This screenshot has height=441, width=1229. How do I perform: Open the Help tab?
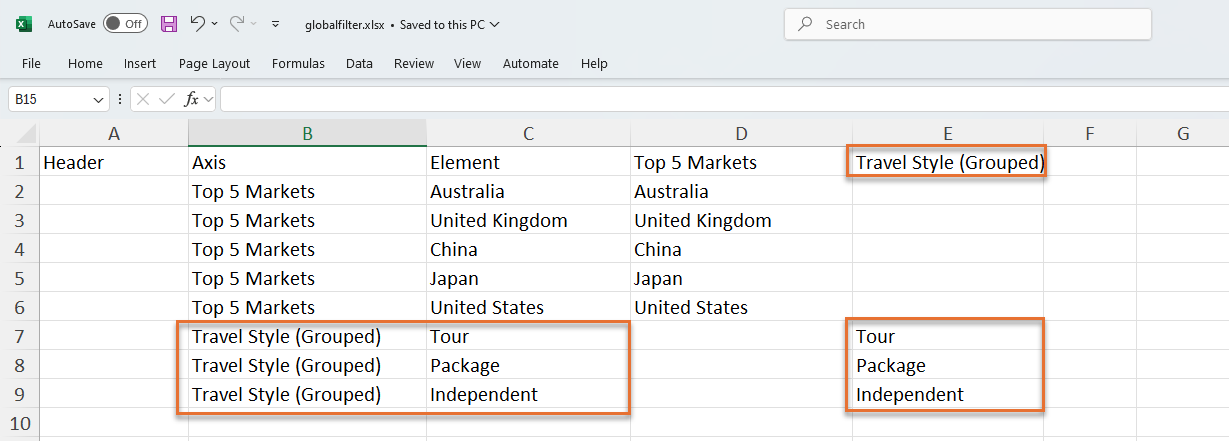click(x=594, y=63)
